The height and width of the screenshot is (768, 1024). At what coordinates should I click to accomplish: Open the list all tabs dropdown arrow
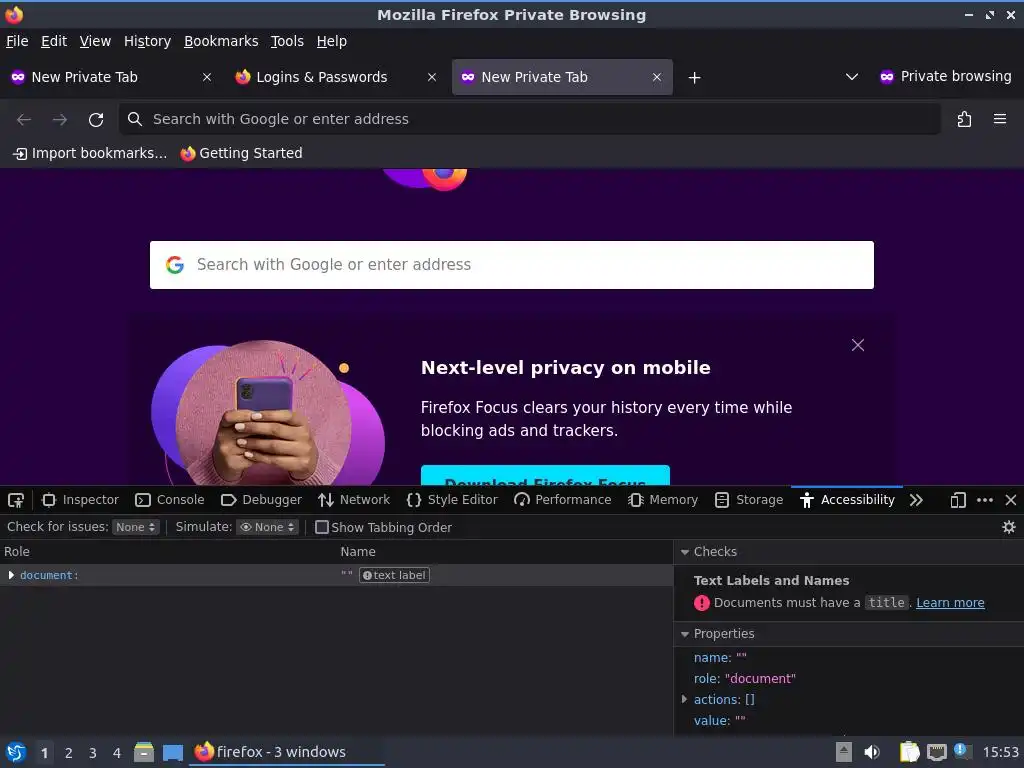852,77
